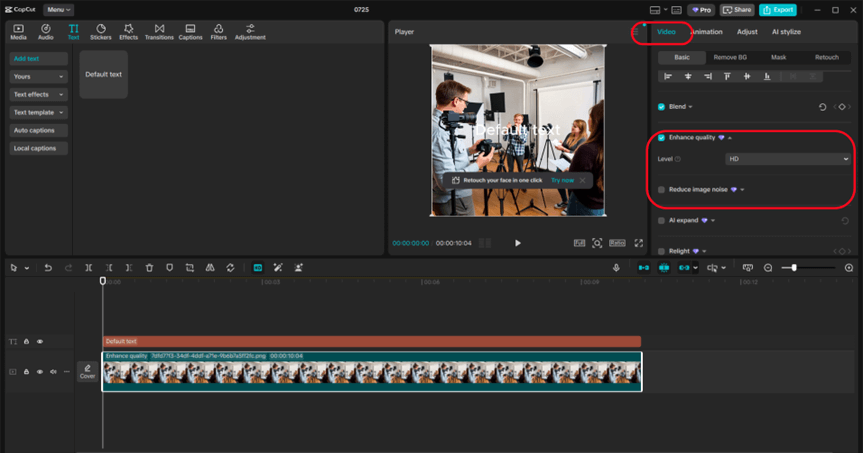Uncheck the Enhance quality checkbox

point(661,137)
